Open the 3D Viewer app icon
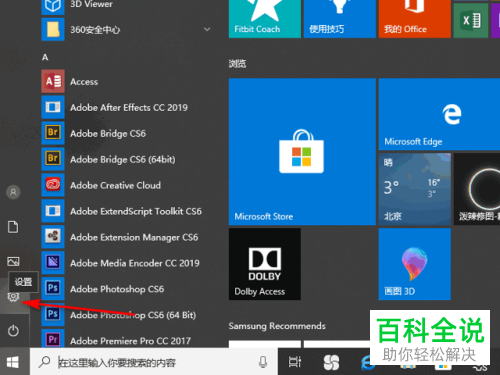Image resolution: width=500 pixels, height=375 pixels. (53, 7)
